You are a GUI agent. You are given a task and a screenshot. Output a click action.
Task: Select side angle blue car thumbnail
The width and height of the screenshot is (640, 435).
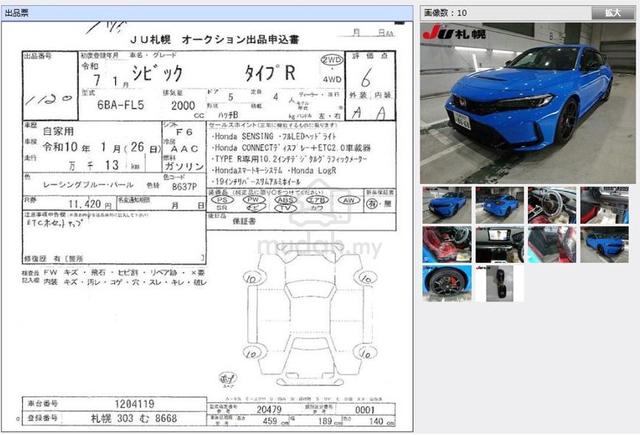pos(604,244)
